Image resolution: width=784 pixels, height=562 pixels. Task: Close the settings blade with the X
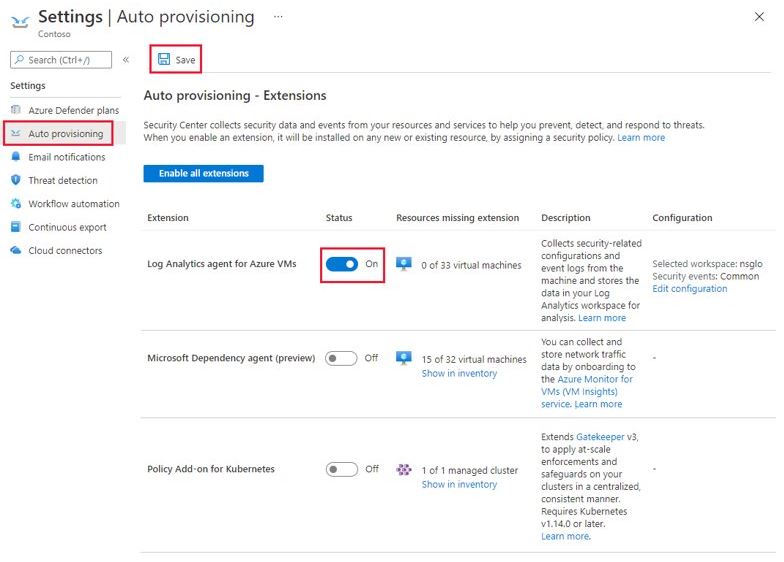click(759, 17)
